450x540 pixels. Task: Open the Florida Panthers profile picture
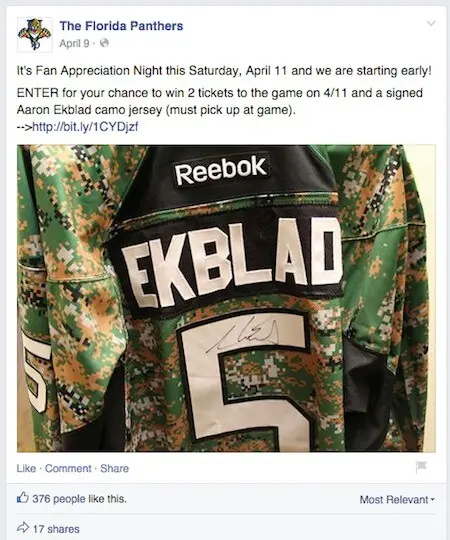pos(34,34)
